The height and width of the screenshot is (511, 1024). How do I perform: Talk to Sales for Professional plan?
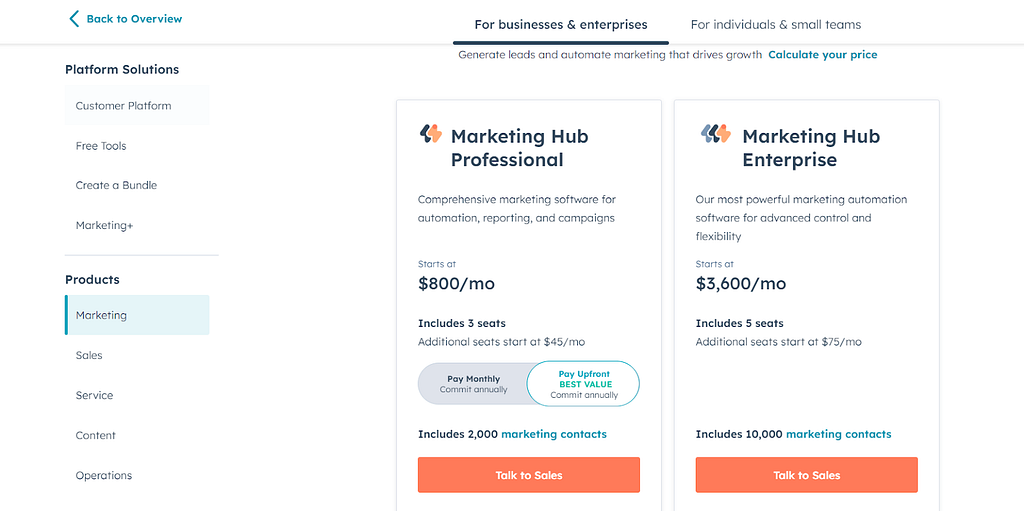point(529,475)
